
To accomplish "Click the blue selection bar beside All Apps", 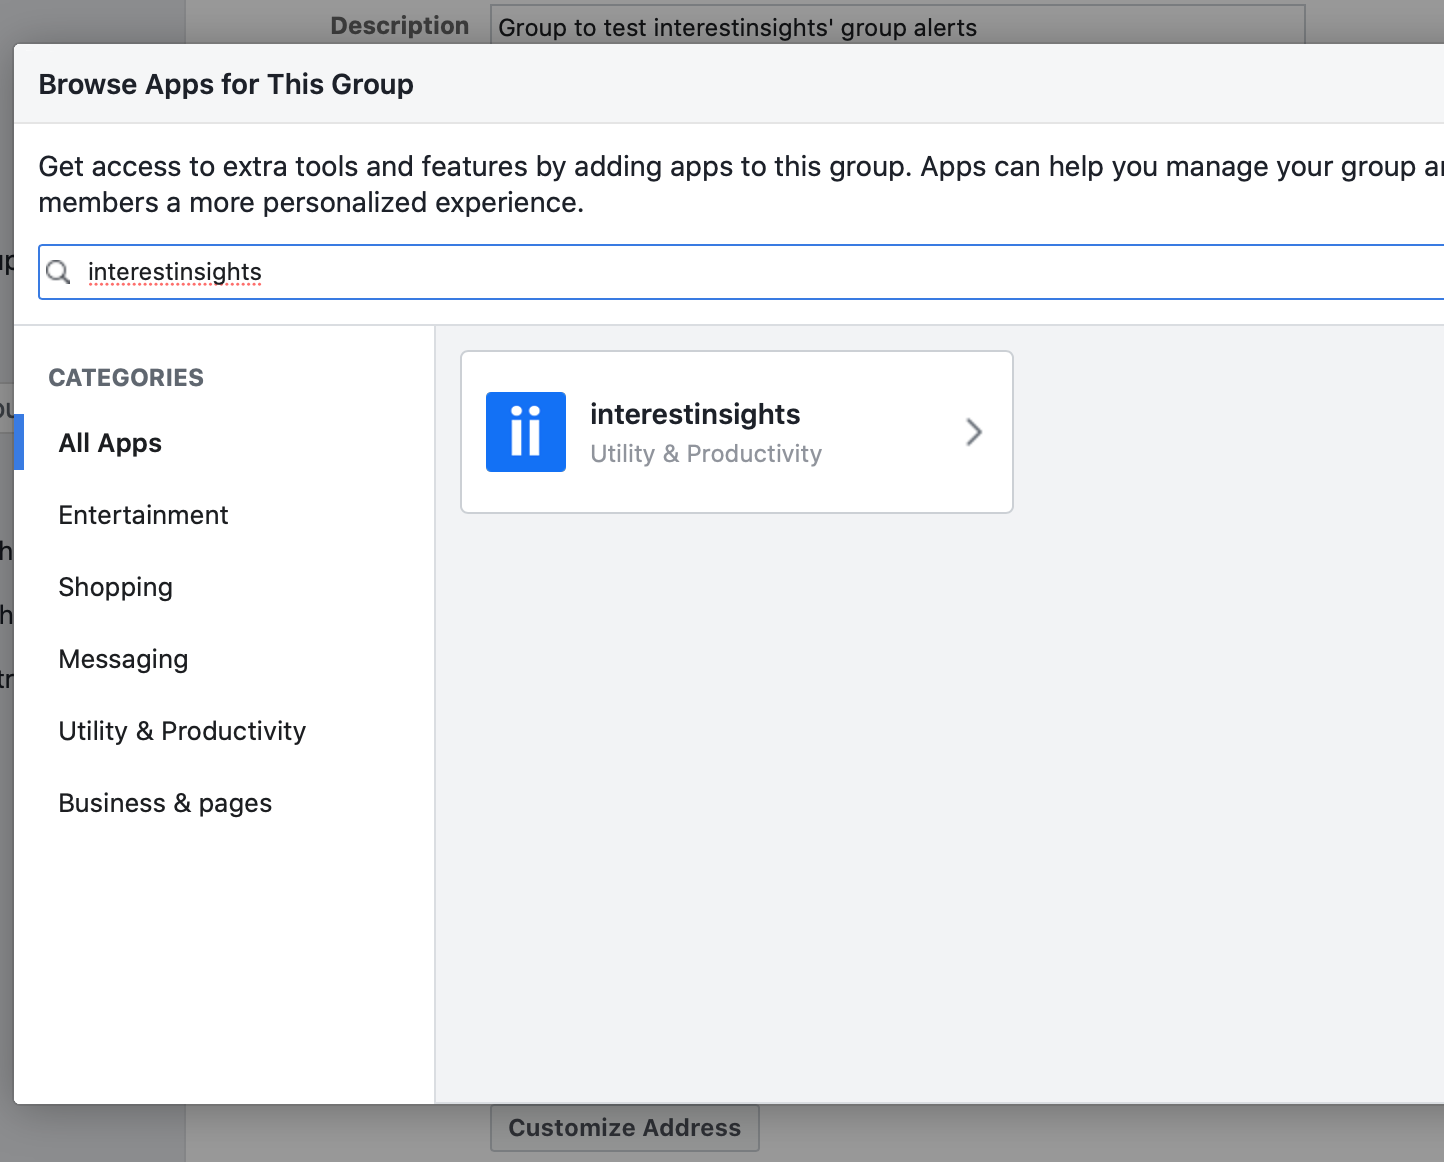I will pos(18,442).
